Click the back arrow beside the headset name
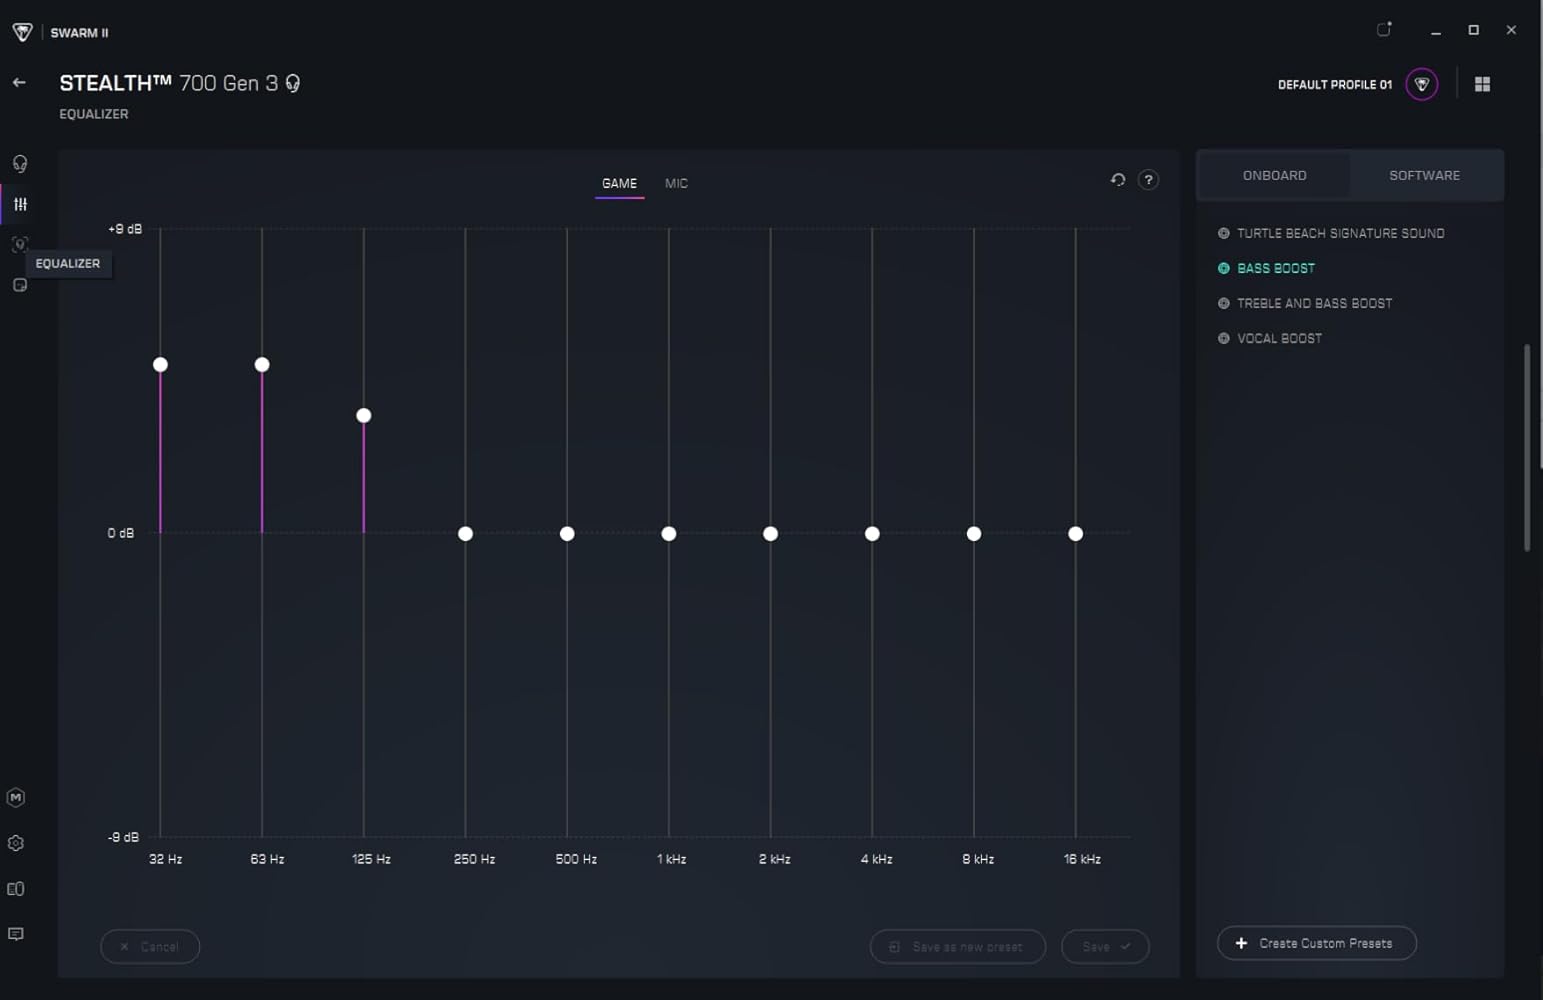Image resolution: width=1543 pixels, height=1000 pixels. (x=19, y=83)
